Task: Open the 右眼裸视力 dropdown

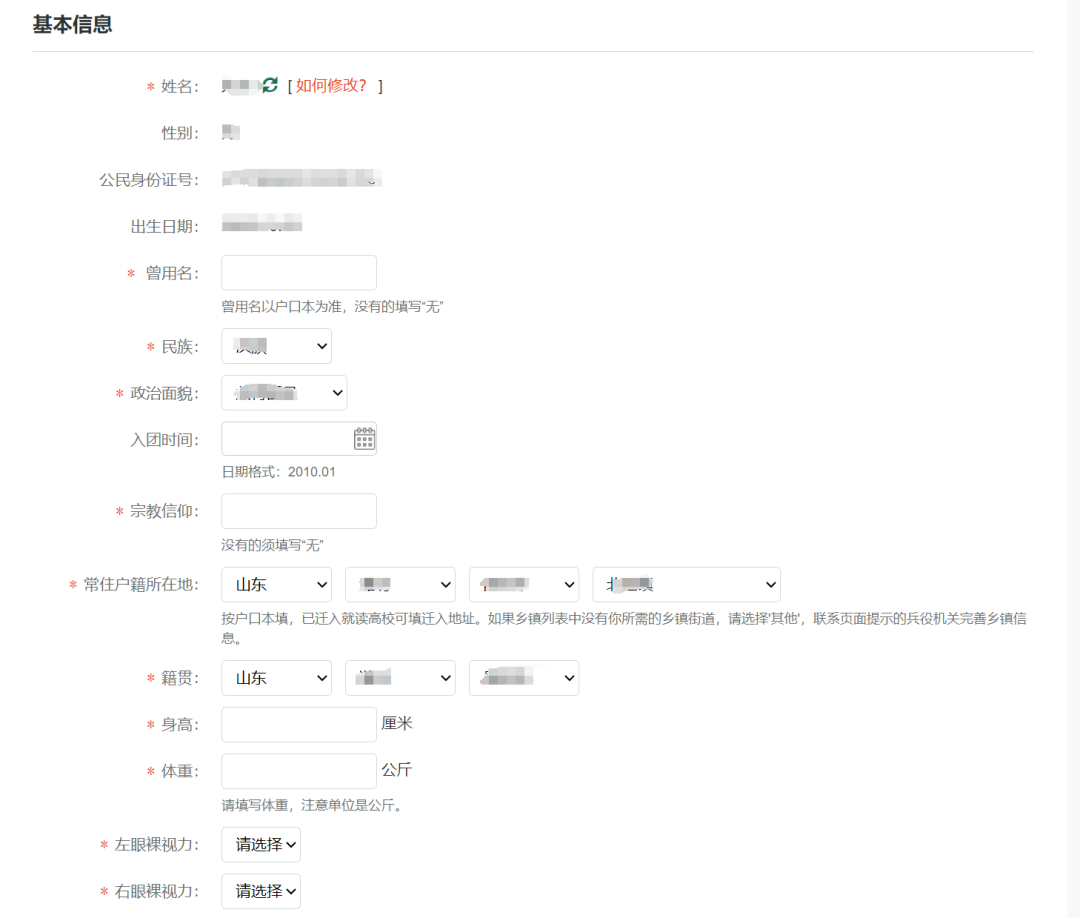Action: pyautogui.click(x=261, y=891)
